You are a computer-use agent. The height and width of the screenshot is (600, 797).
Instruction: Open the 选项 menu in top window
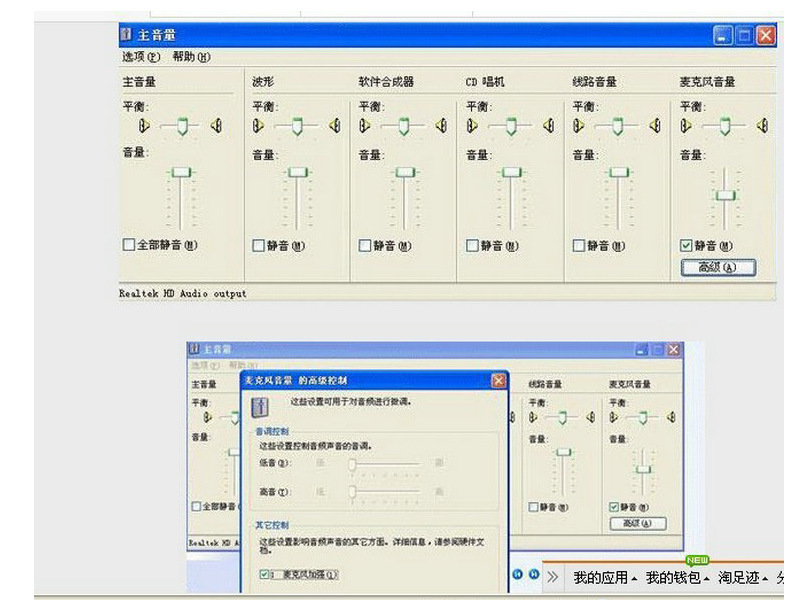pos(141,56)
